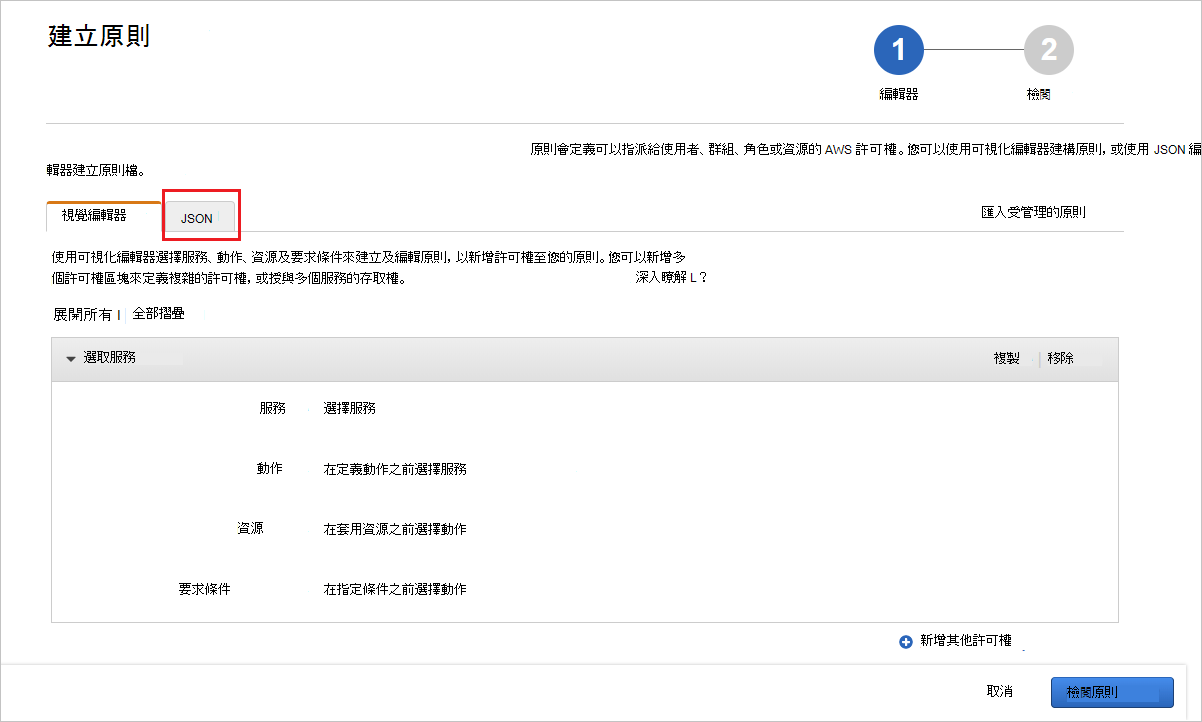This screenshot has height=722, width=1202.
Task: Click the 檢閱原則 button
Action: (1111, 692)
